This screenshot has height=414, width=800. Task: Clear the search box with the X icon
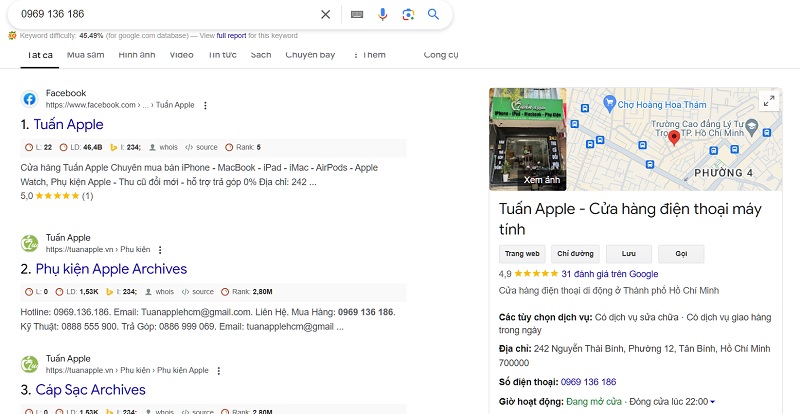point(326,14)
